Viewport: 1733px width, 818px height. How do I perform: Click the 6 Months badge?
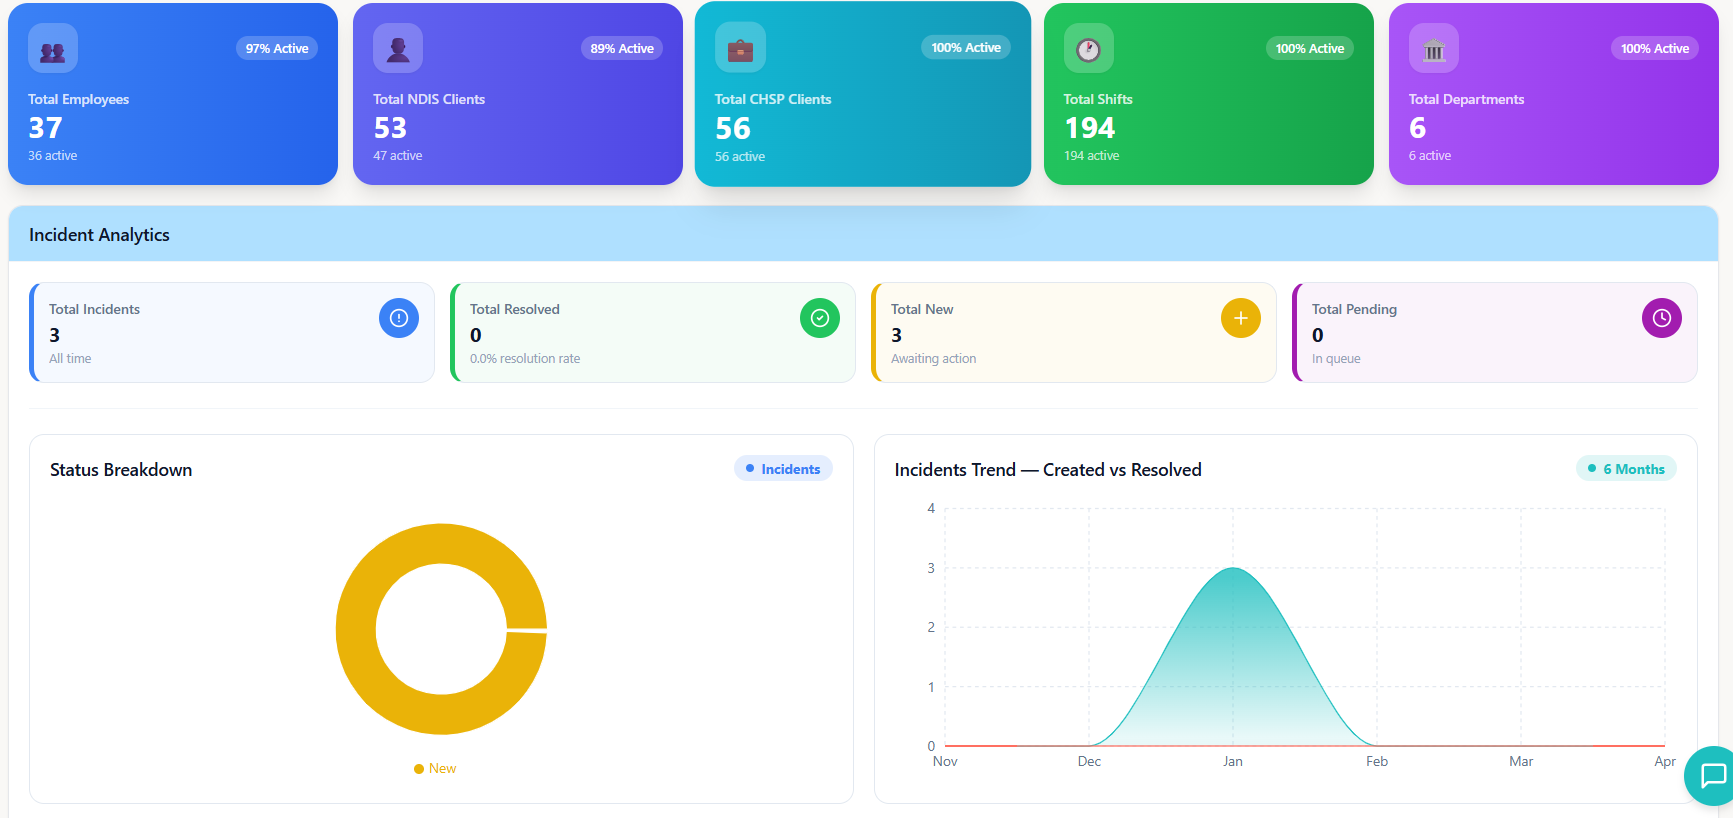[1626, 469]
